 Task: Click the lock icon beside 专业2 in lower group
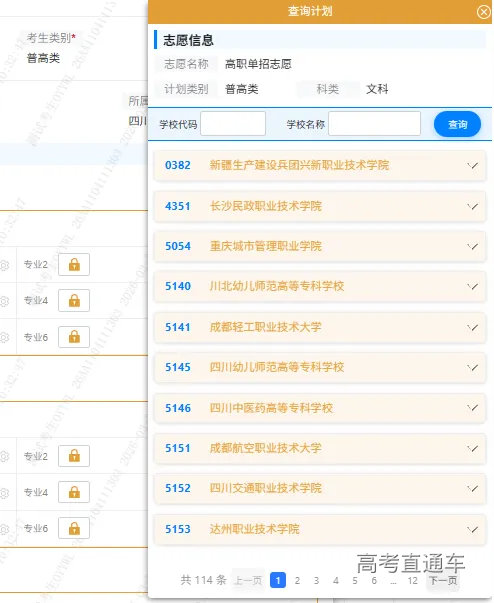point(74,456)
